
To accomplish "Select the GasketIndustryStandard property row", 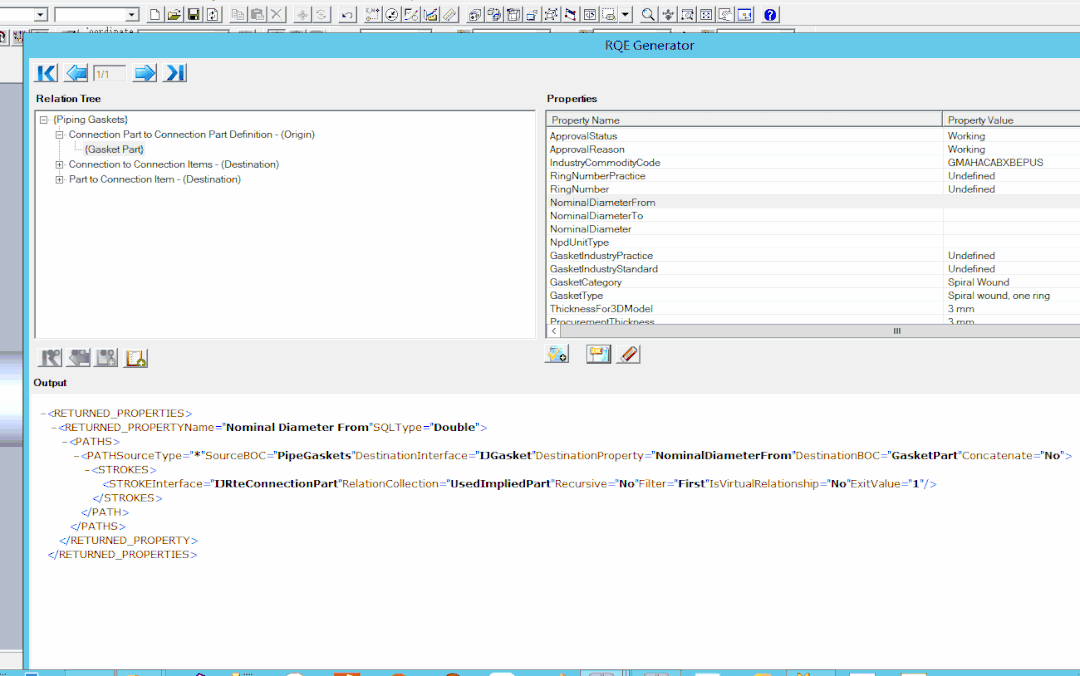I will click(x=813, y=269).
